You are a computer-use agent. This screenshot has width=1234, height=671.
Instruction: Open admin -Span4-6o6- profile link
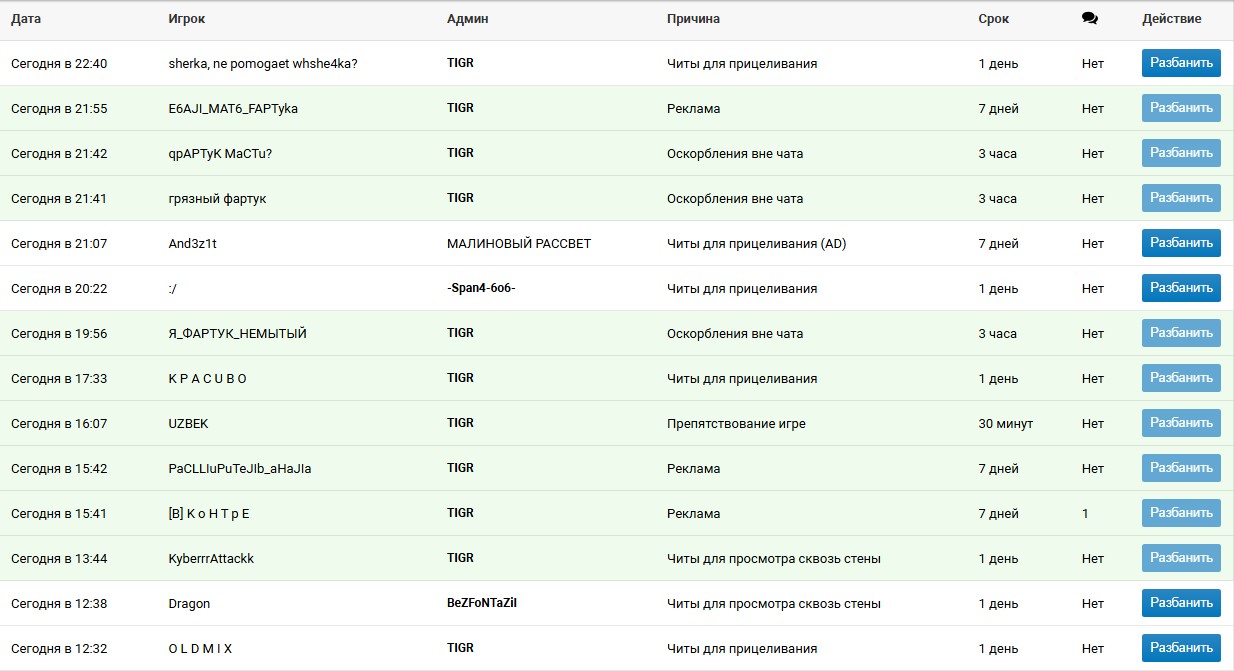(480, 288)
